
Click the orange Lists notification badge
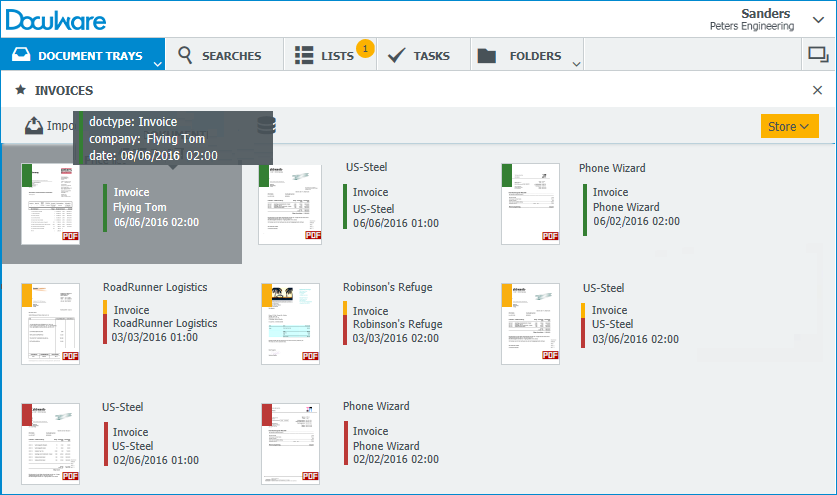365,48
